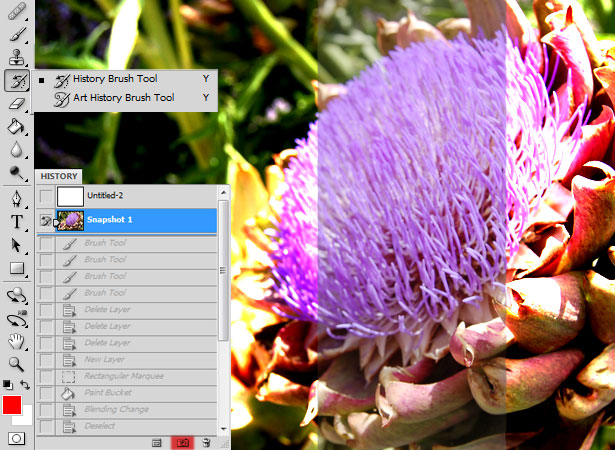Select the 3D Orbit camera tool
Viewport: 615px width, 450px height.
pos(16,319)
